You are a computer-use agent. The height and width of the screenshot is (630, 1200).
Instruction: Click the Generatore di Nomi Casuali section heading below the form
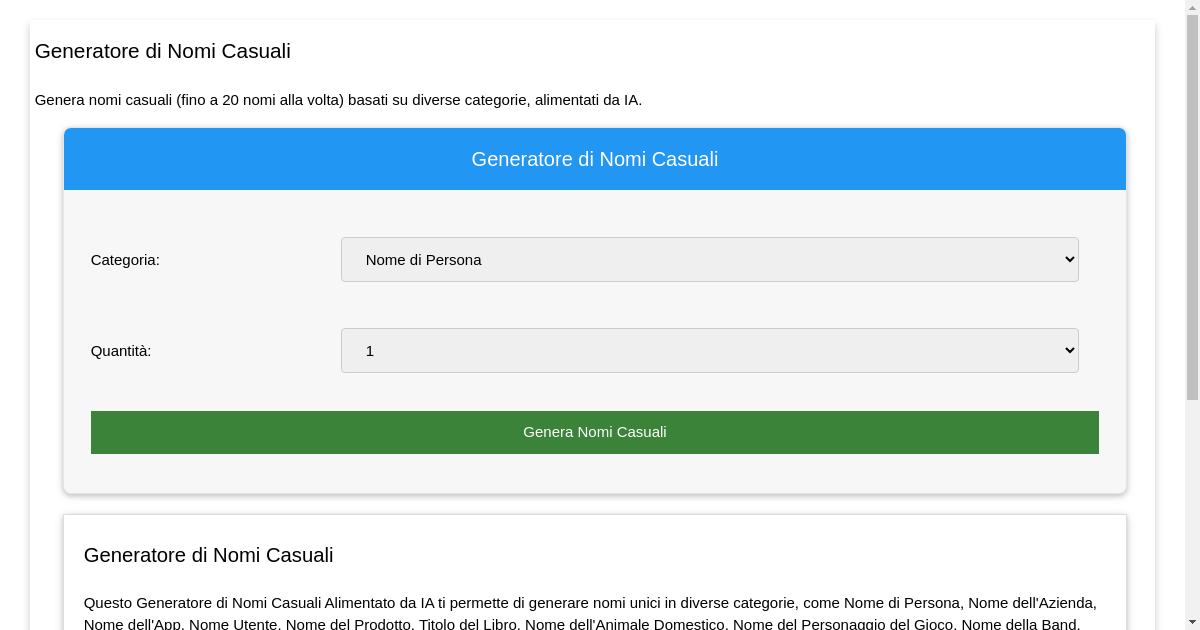tap(209, 555)
